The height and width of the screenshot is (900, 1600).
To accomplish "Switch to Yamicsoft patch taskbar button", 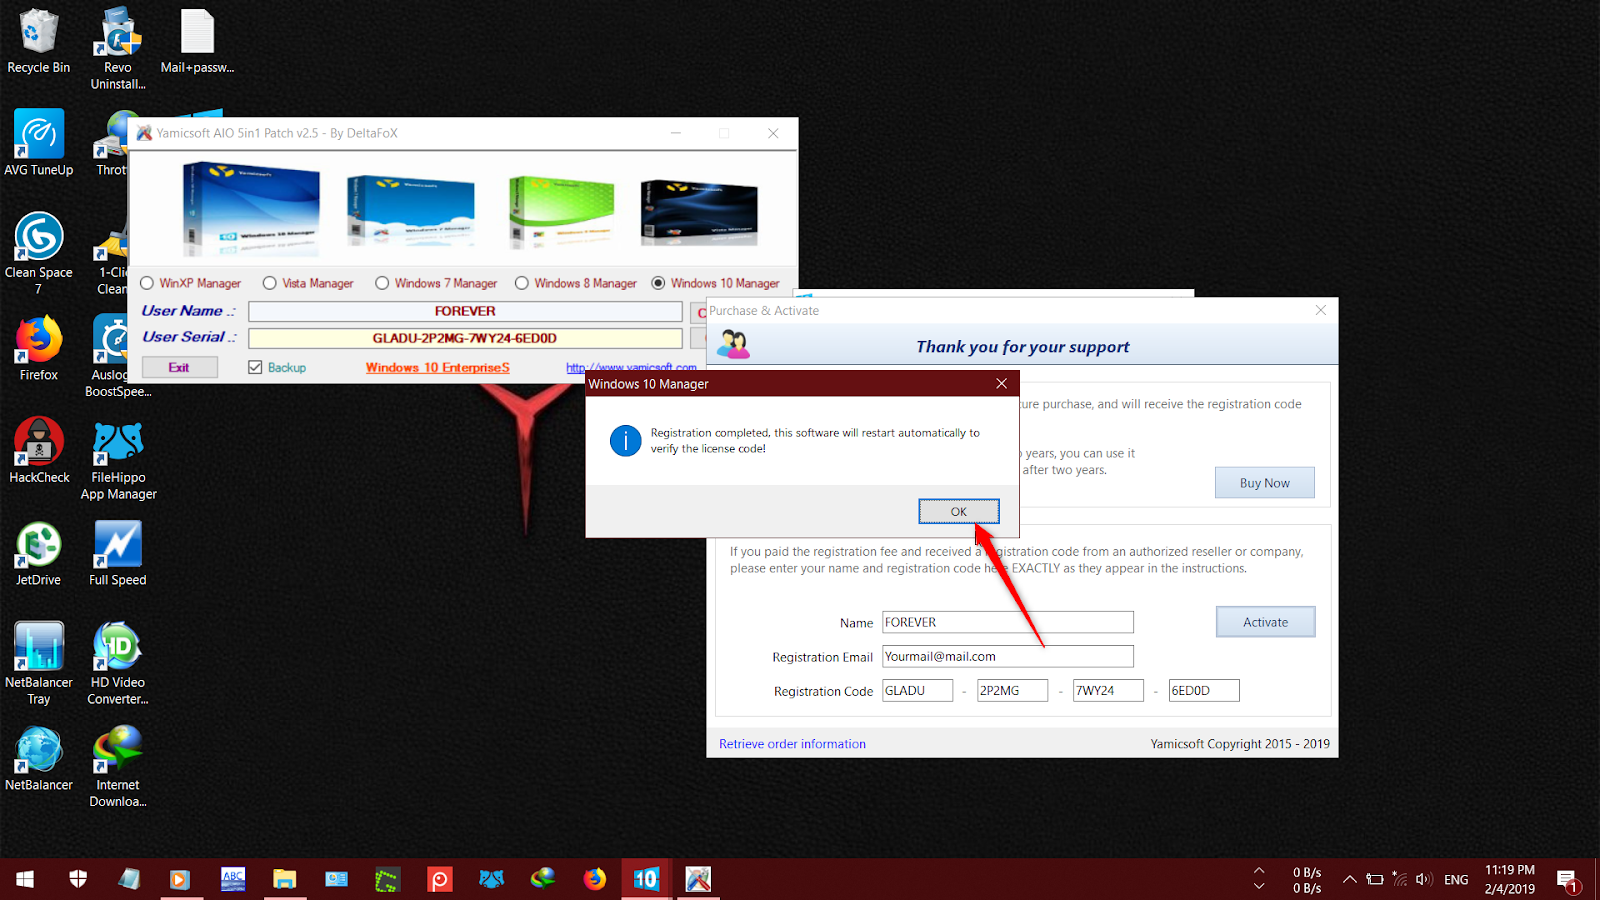I will pyautogui.click(x=698, y=879).
